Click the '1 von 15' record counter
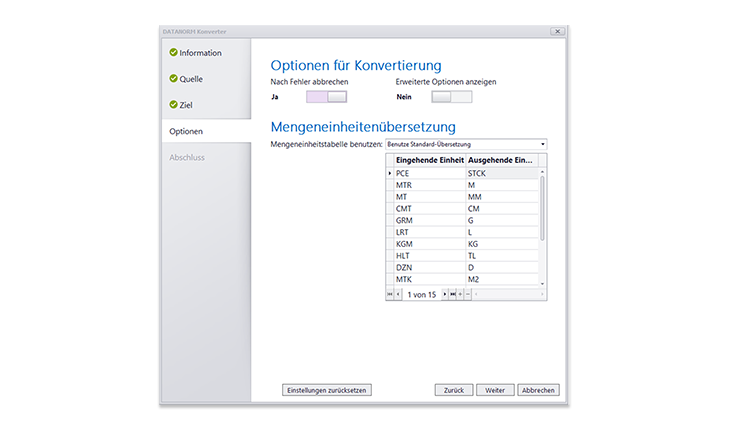The width and height of the screenshot is (729, 430). [x=422, y=295]
